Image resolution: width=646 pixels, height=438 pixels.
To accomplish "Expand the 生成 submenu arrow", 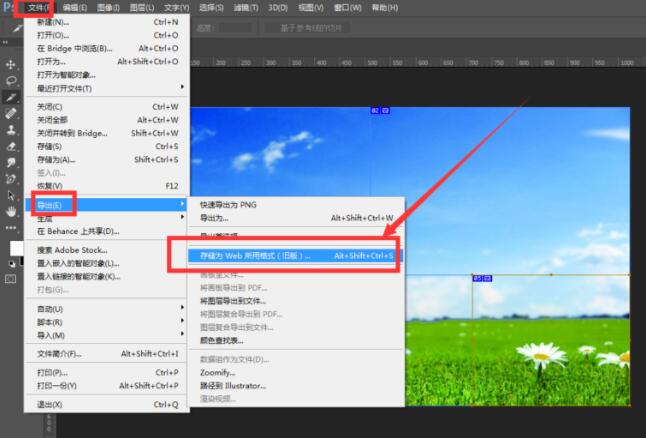I will coord(182,217).
